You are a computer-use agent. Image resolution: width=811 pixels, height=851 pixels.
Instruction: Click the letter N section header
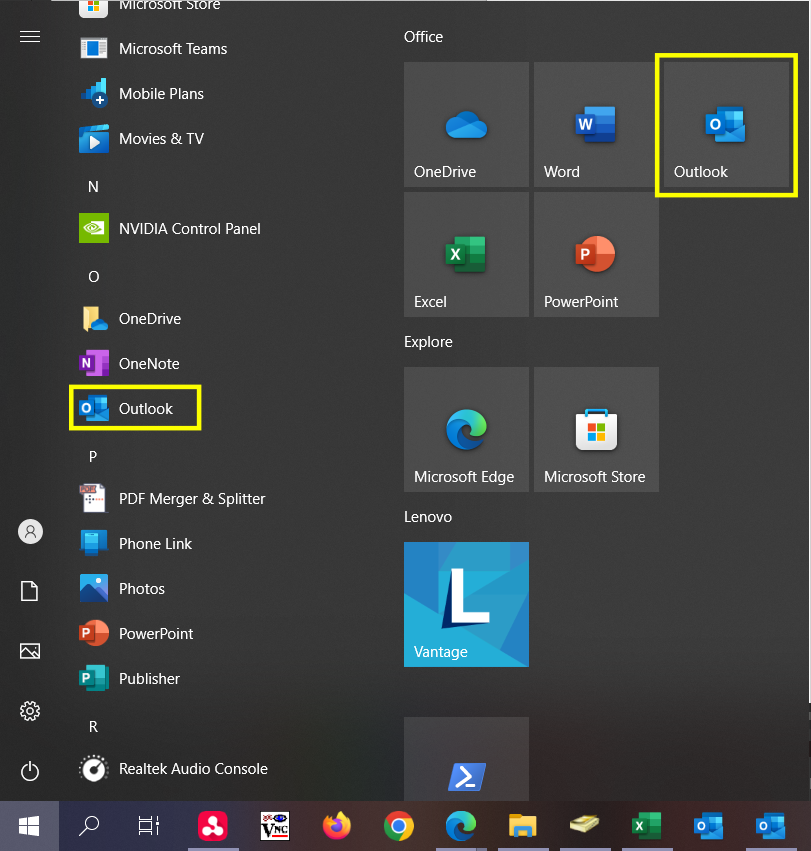[x=93, y=187]
